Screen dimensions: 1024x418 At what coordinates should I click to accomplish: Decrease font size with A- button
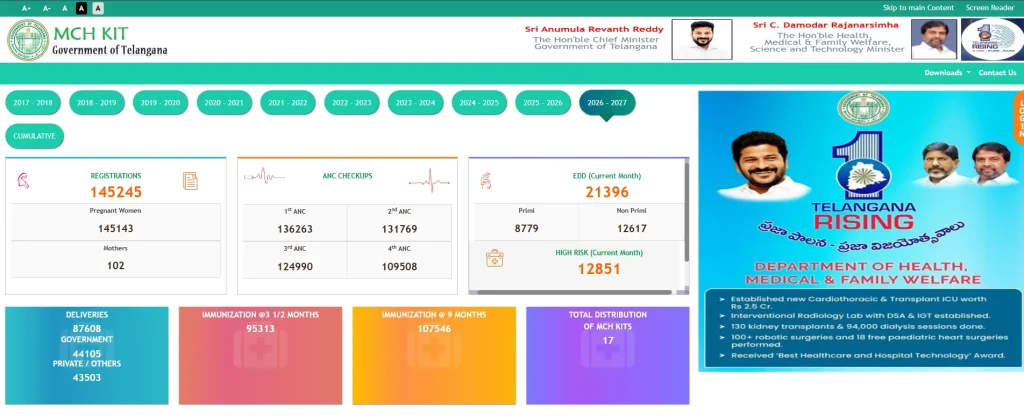pos(46,8)
